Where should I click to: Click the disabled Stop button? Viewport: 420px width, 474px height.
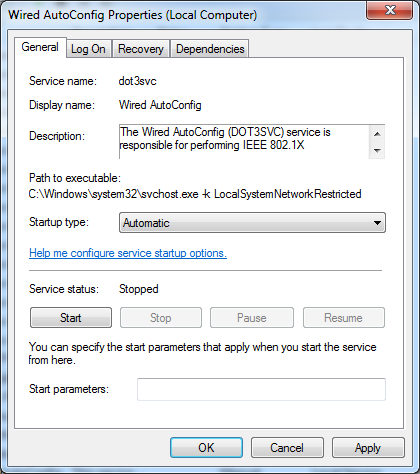[161, 318]
